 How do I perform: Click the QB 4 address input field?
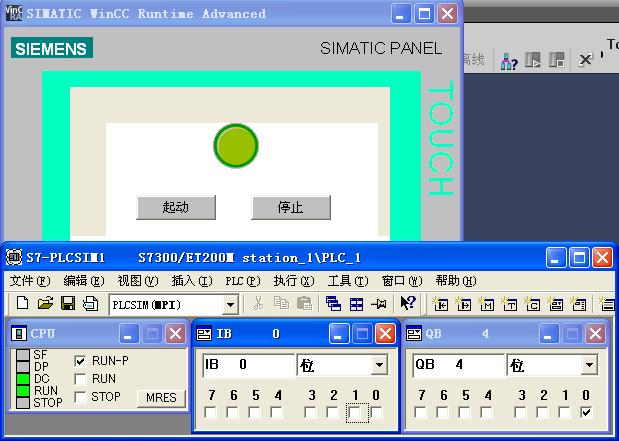pyautogui.click(x=459, y=365)
